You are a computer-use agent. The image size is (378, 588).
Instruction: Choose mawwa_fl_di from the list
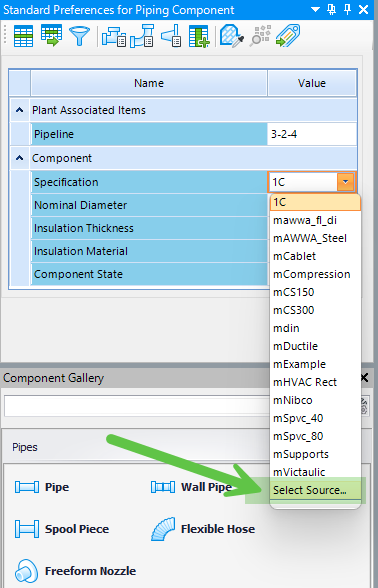tap(315, 220)
